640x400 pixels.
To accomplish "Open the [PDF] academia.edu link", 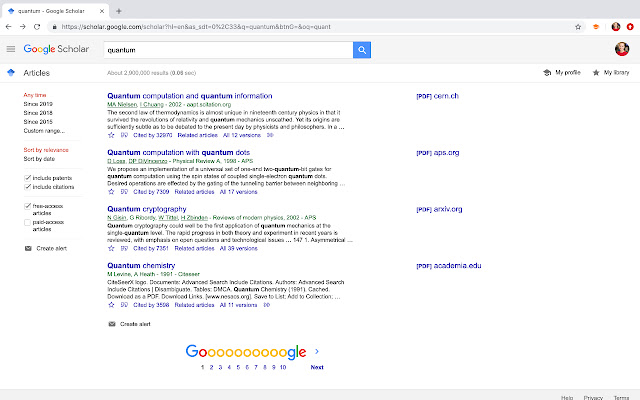I will click(449, 266).
